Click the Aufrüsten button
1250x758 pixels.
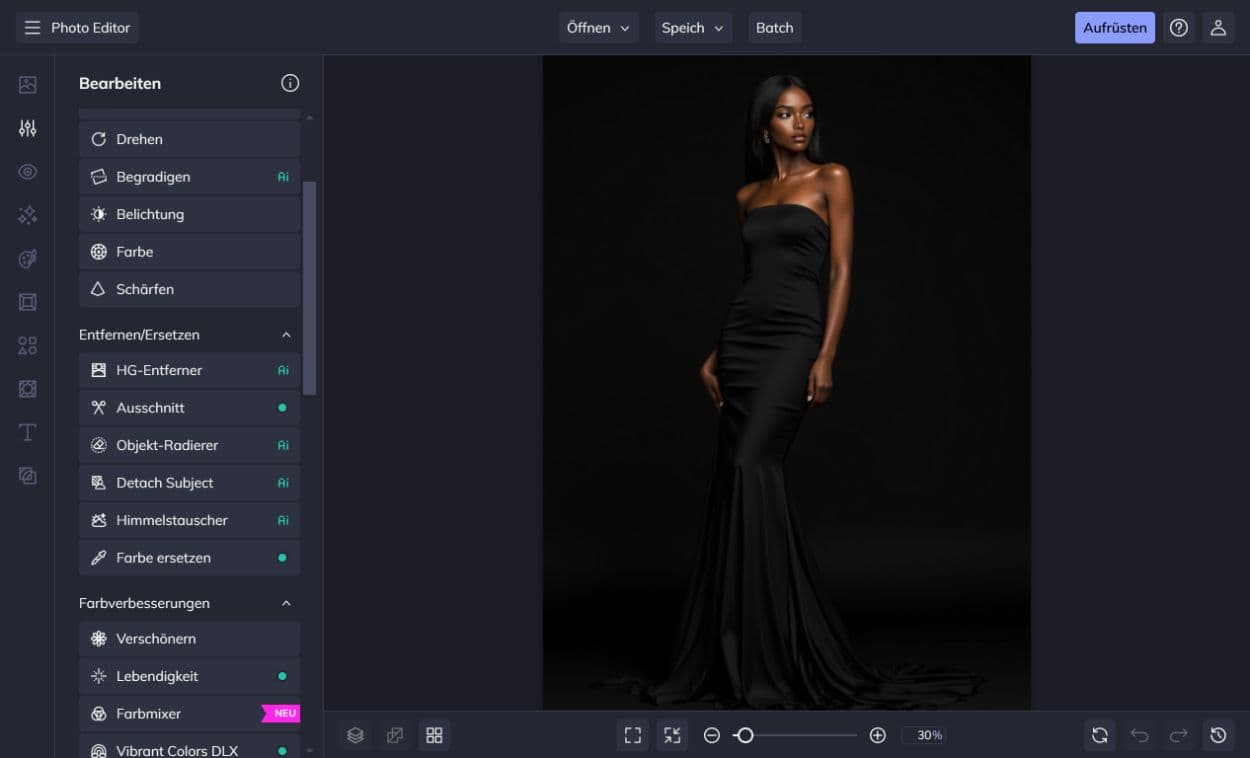1114,28
